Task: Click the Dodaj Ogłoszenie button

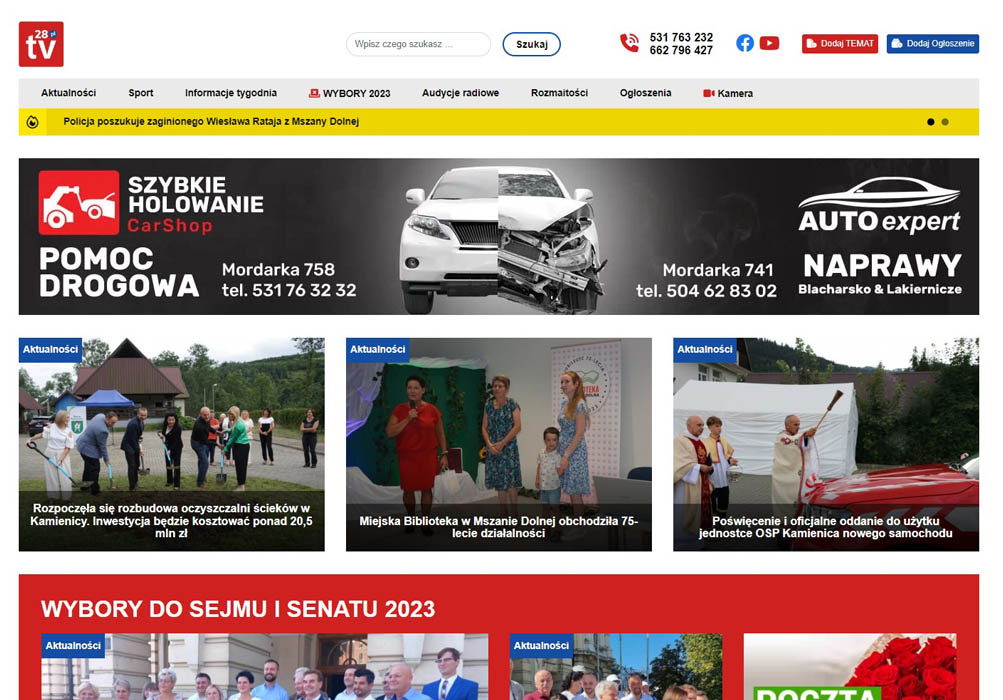Action: [932, 44]
